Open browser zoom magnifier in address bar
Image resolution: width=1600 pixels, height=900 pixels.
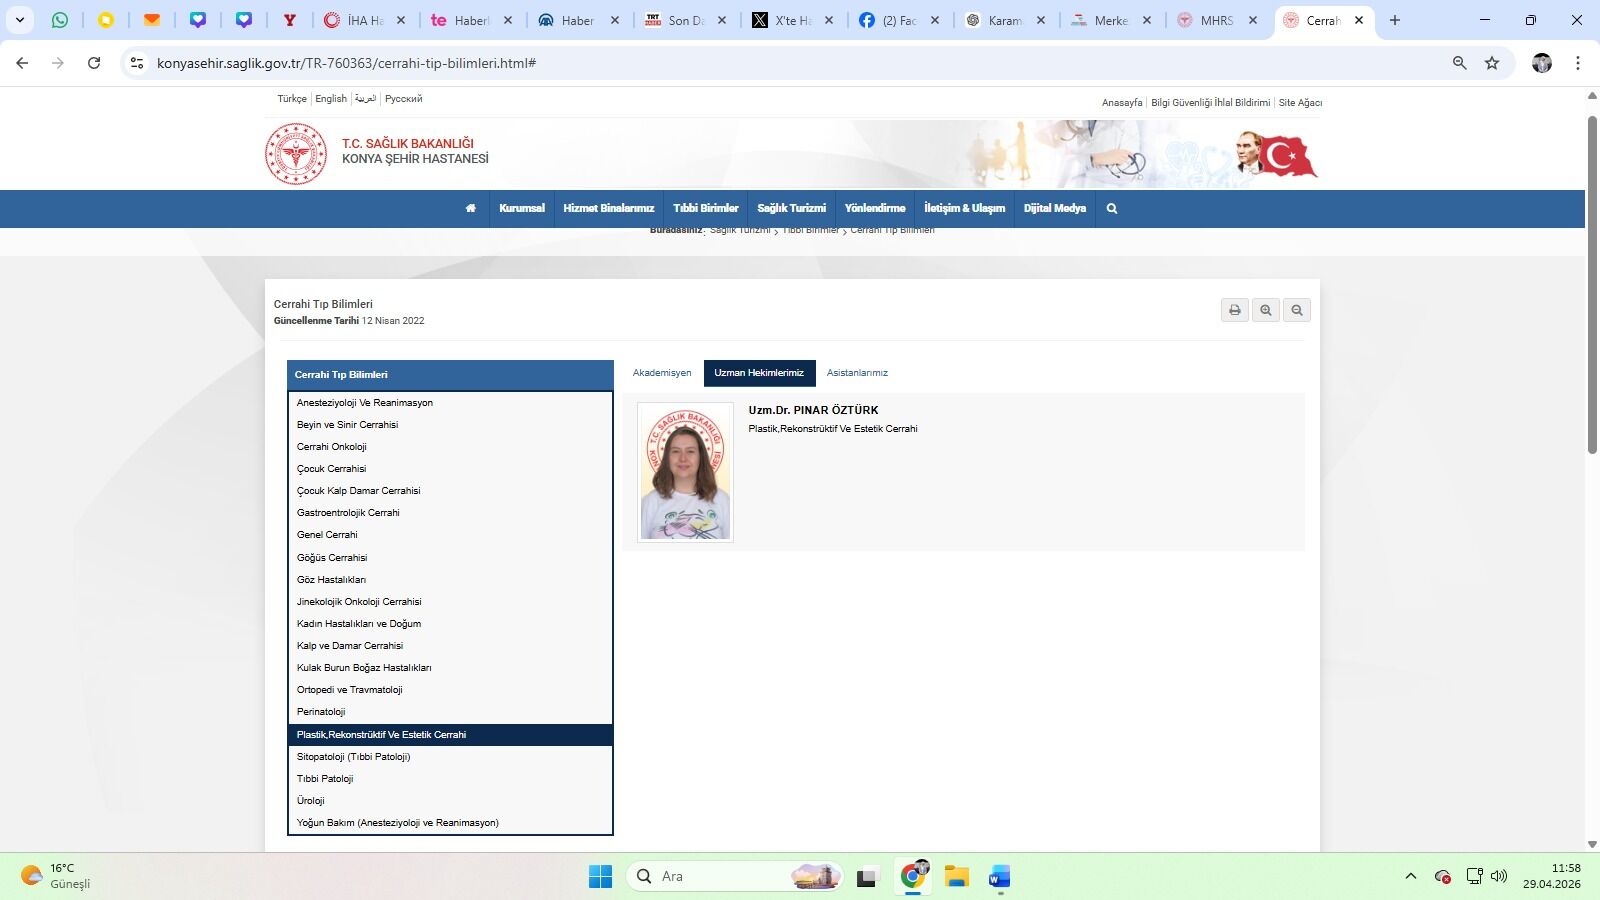tap(1460, 63)
